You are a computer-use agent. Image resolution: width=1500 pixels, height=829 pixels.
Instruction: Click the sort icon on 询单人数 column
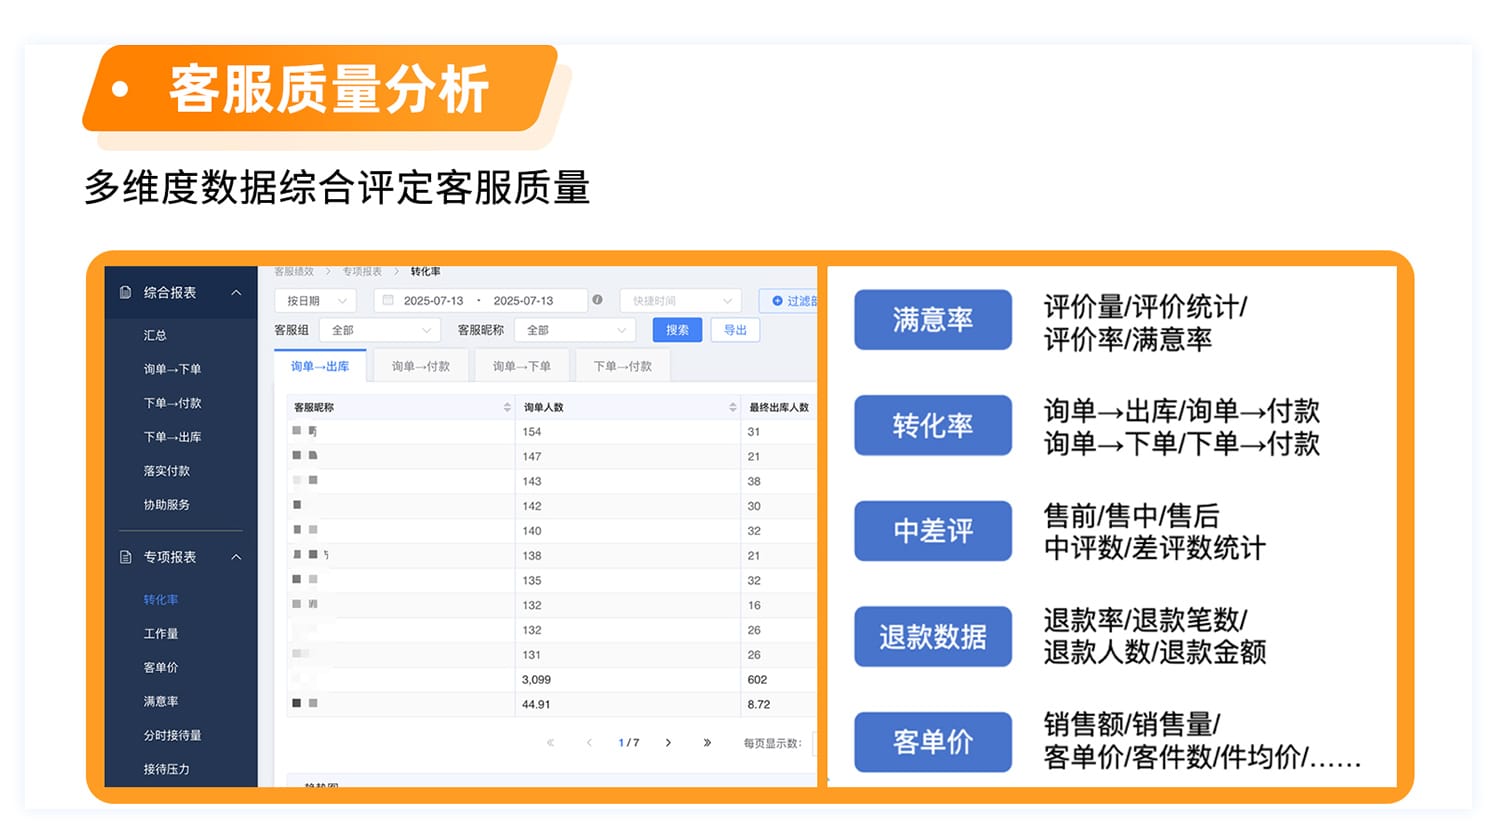tap(732, 407)
